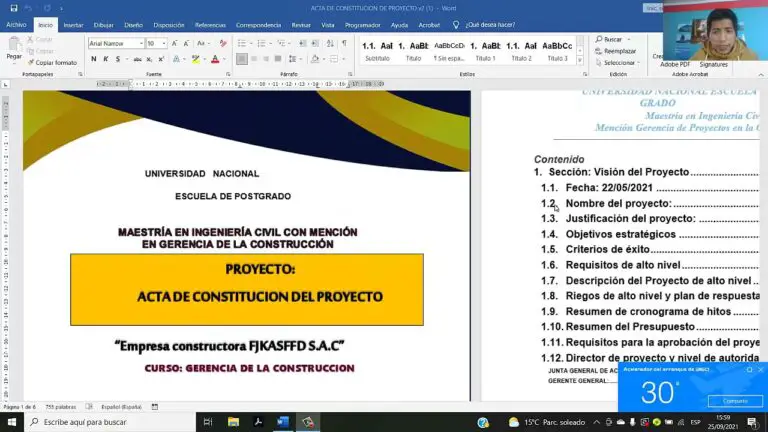Viewport: 768px width, 432px height.
Task: Click the clear formatting icon
Action: tap(221, 44)
